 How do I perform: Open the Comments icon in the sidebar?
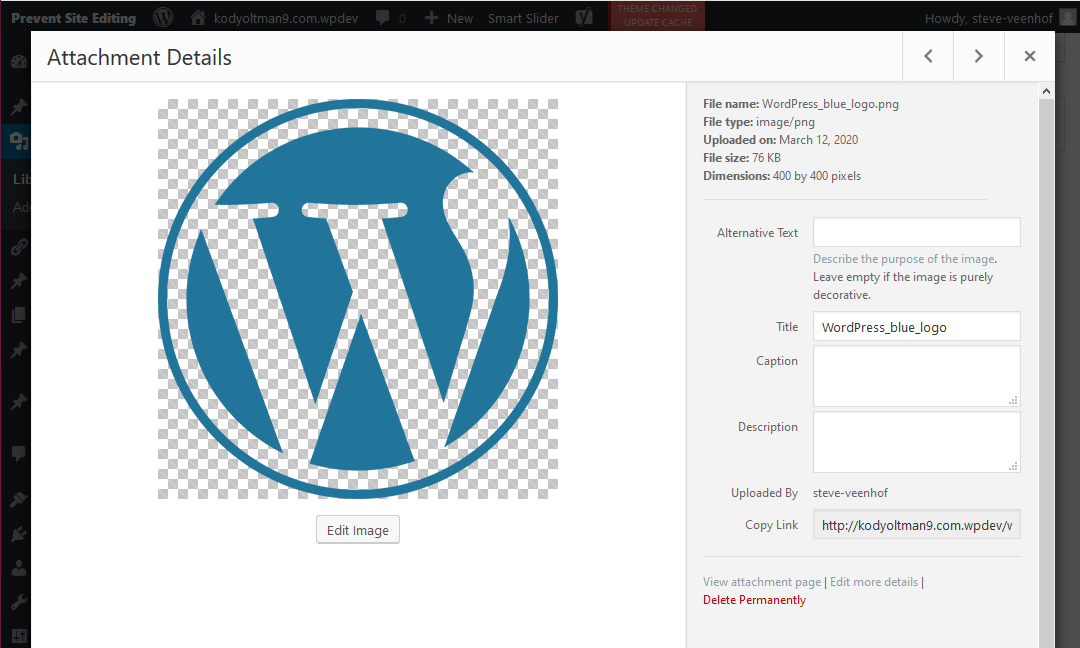pos(19,453)
